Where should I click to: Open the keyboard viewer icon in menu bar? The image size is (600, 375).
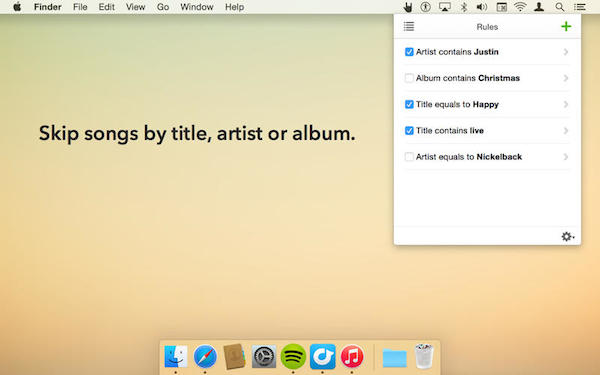pos(501,7)
